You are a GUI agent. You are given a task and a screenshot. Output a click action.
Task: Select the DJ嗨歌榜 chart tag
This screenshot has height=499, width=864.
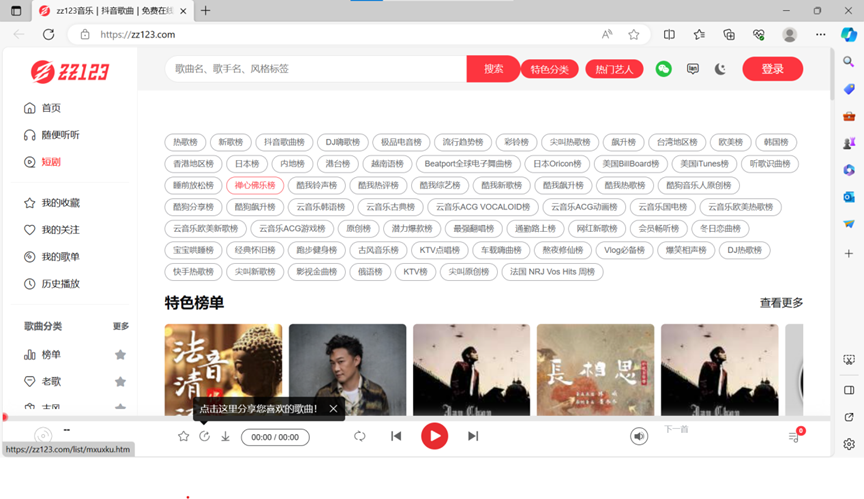pos(343,142)
